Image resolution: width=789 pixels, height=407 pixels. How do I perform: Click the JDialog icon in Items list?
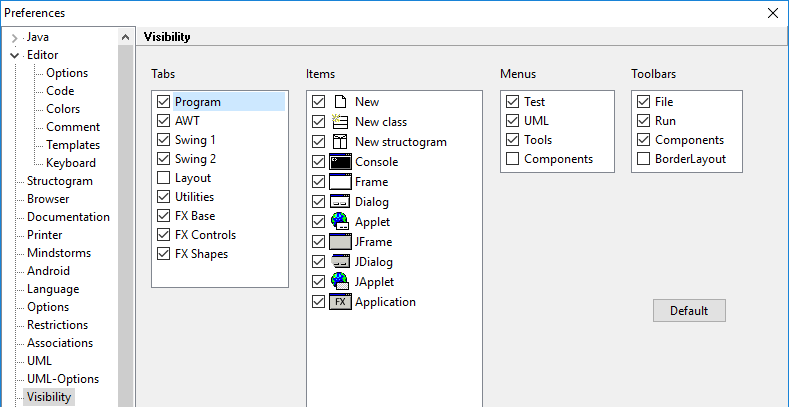(x=339, y=262)
